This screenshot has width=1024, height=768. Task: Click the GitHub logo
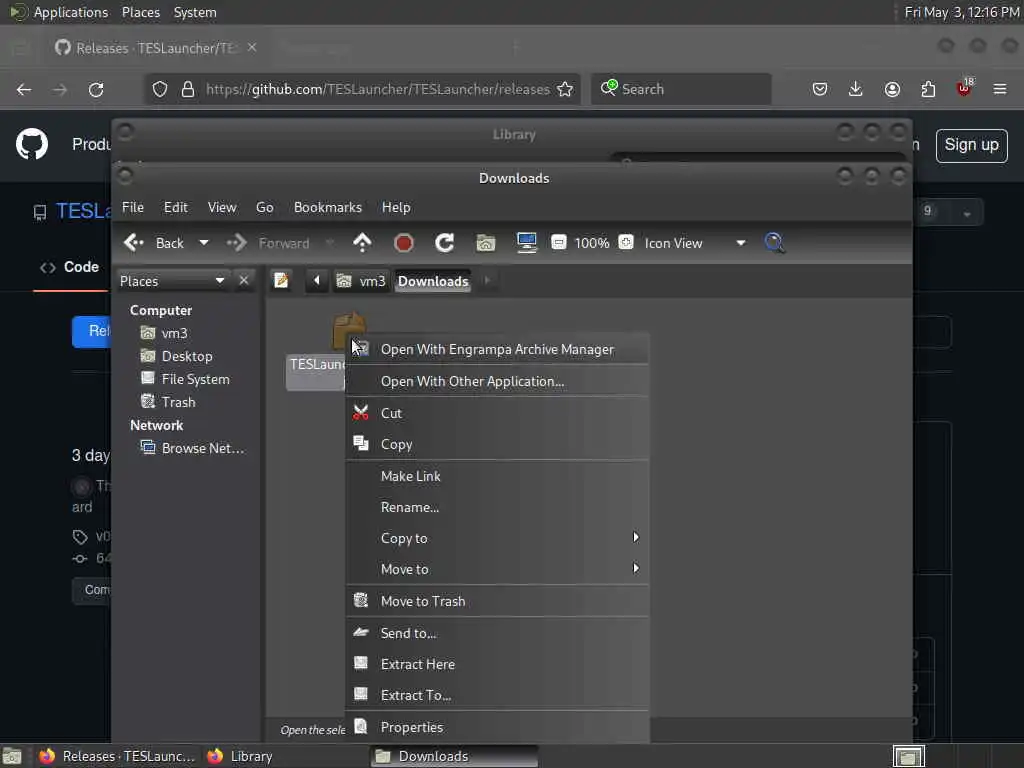click(x=32, y=144)
